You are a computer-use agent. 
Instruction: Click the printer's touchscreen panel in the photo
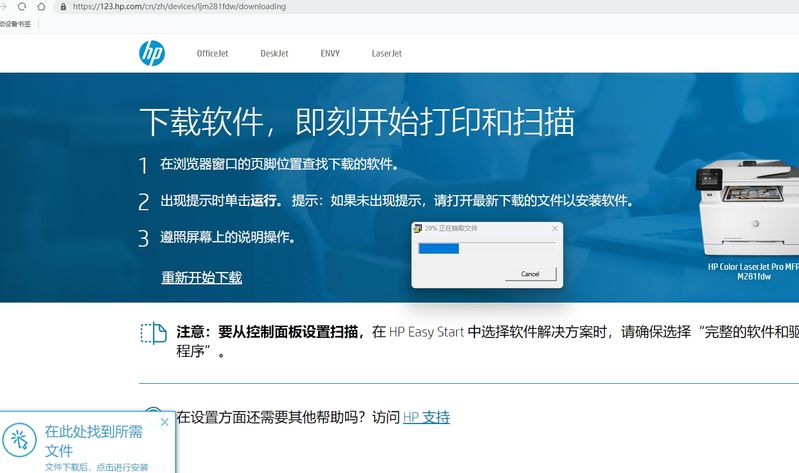(x=710, y=181)
